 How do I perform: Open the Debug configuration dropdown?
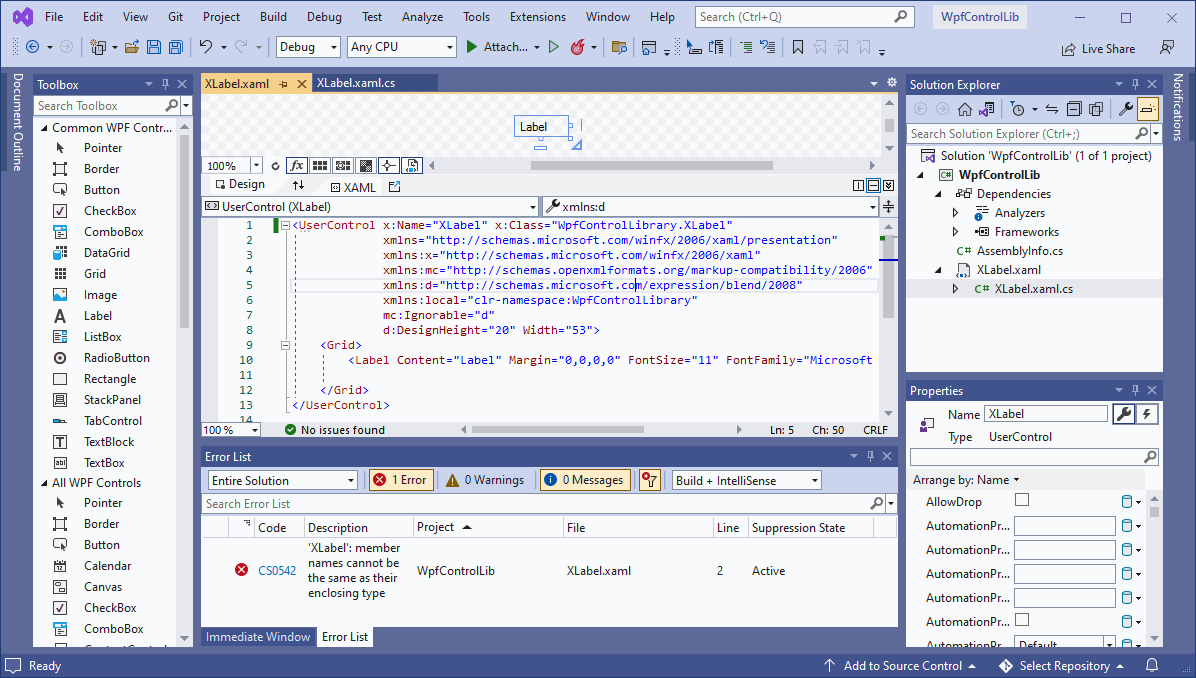pyautogui.click(x=308, y=47)
